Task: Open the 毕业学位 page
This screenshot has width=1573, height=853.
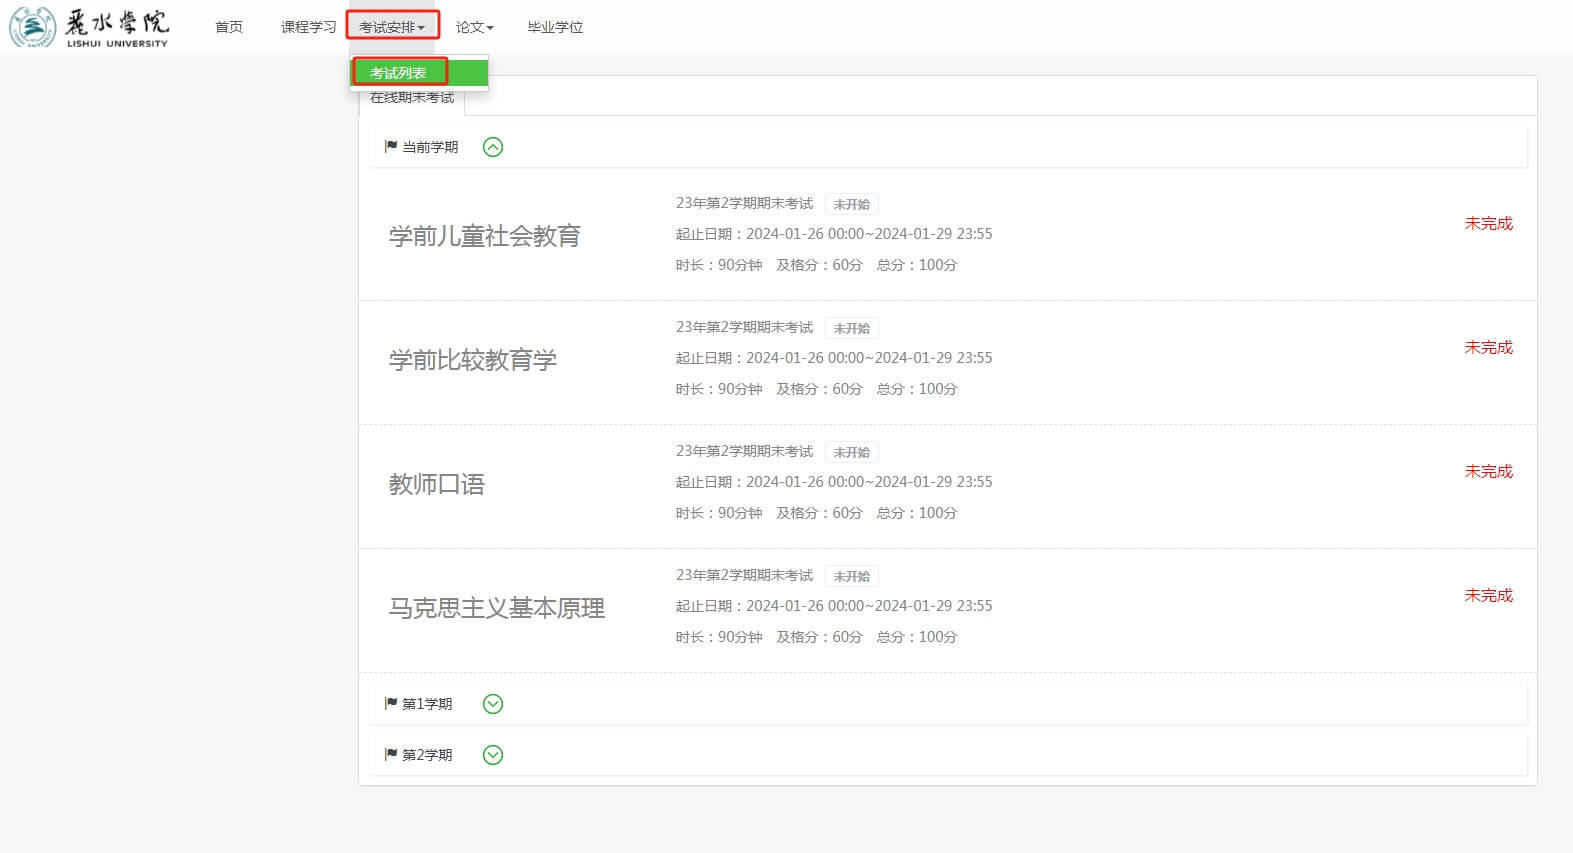Action: point(555,27)
